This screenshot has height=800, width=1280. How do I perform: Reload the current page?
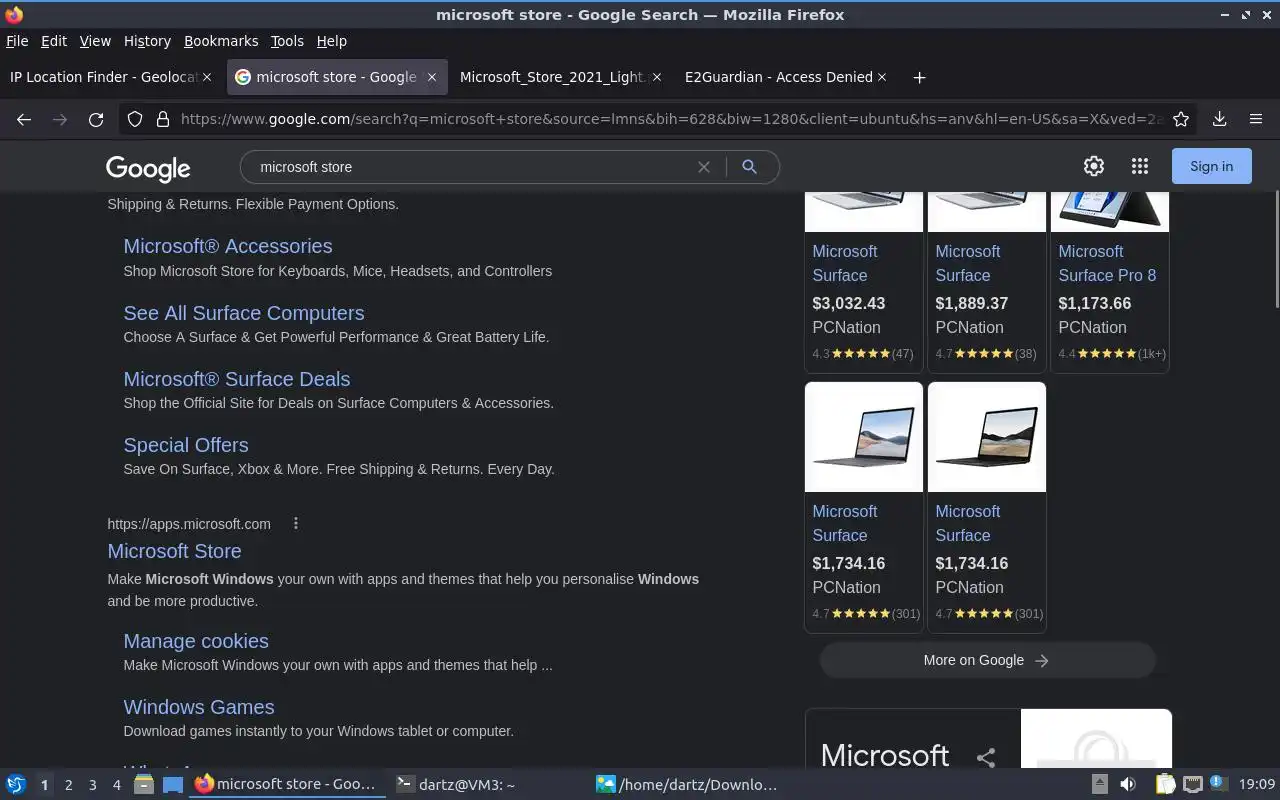(96, 119)
